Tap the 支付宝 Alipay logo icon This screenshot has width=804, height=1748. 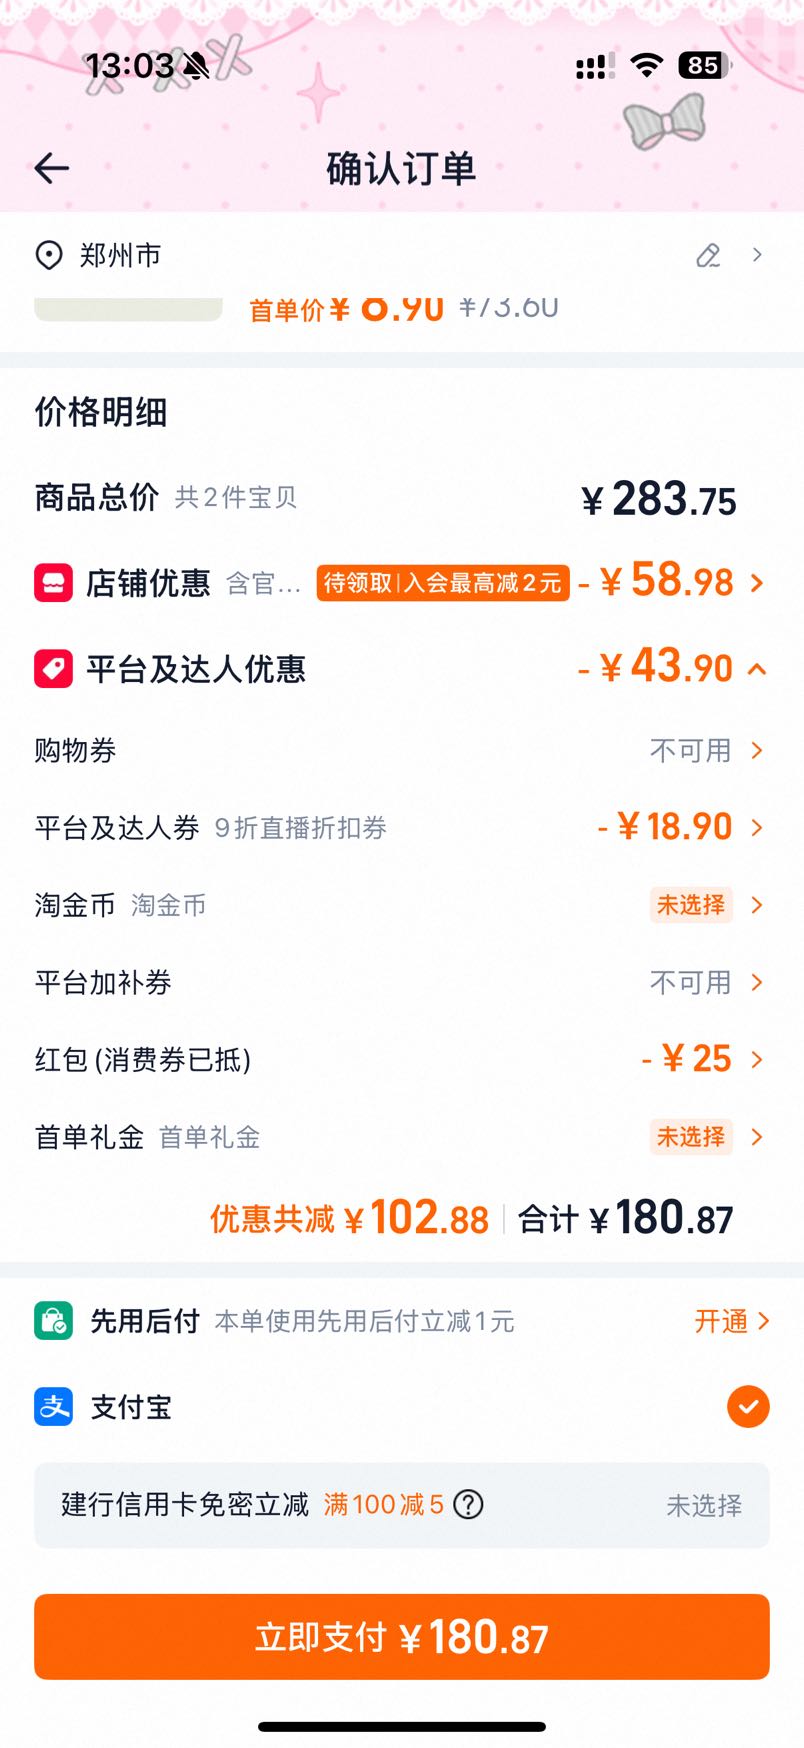pyautogui.click(x=54, y=1407)
